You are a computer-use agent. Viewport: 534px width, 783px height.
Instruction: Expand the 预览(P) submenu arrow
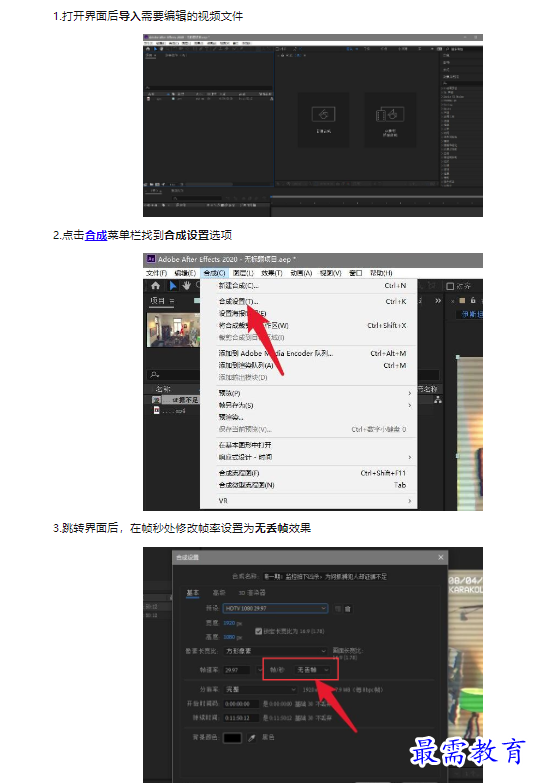click(410, 393)
